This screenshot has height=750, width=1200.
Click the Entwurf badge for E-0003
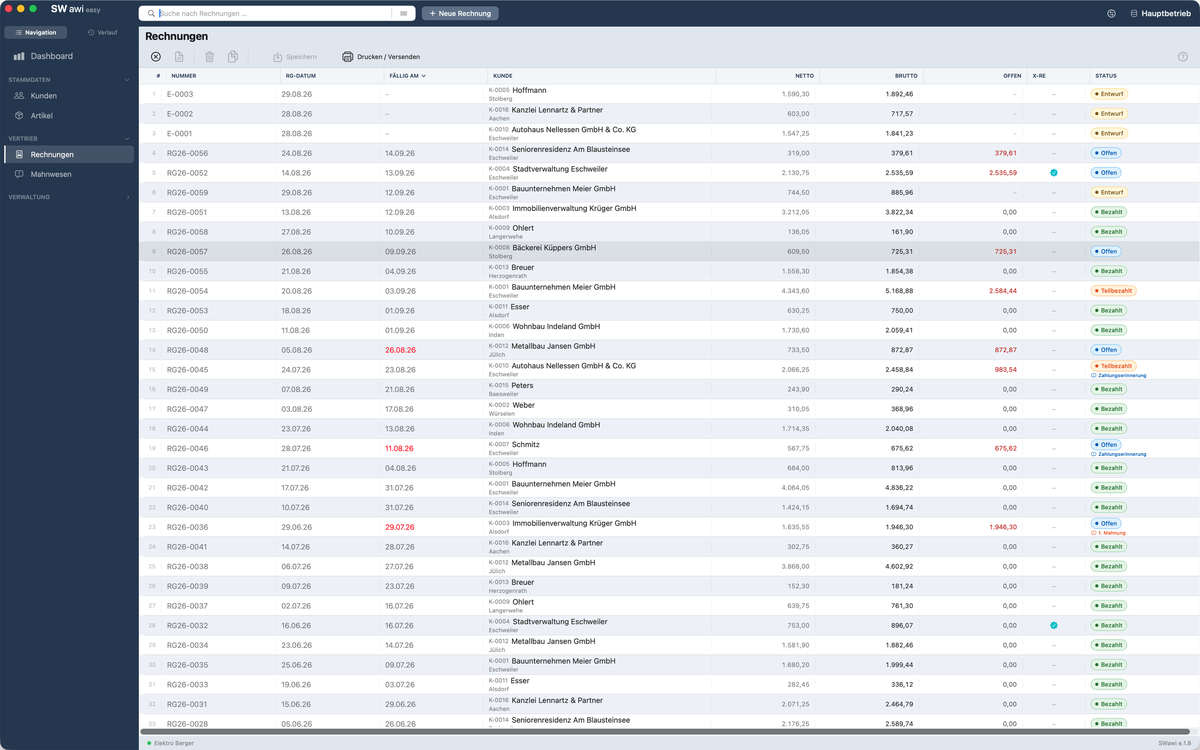pos(1109,94)
